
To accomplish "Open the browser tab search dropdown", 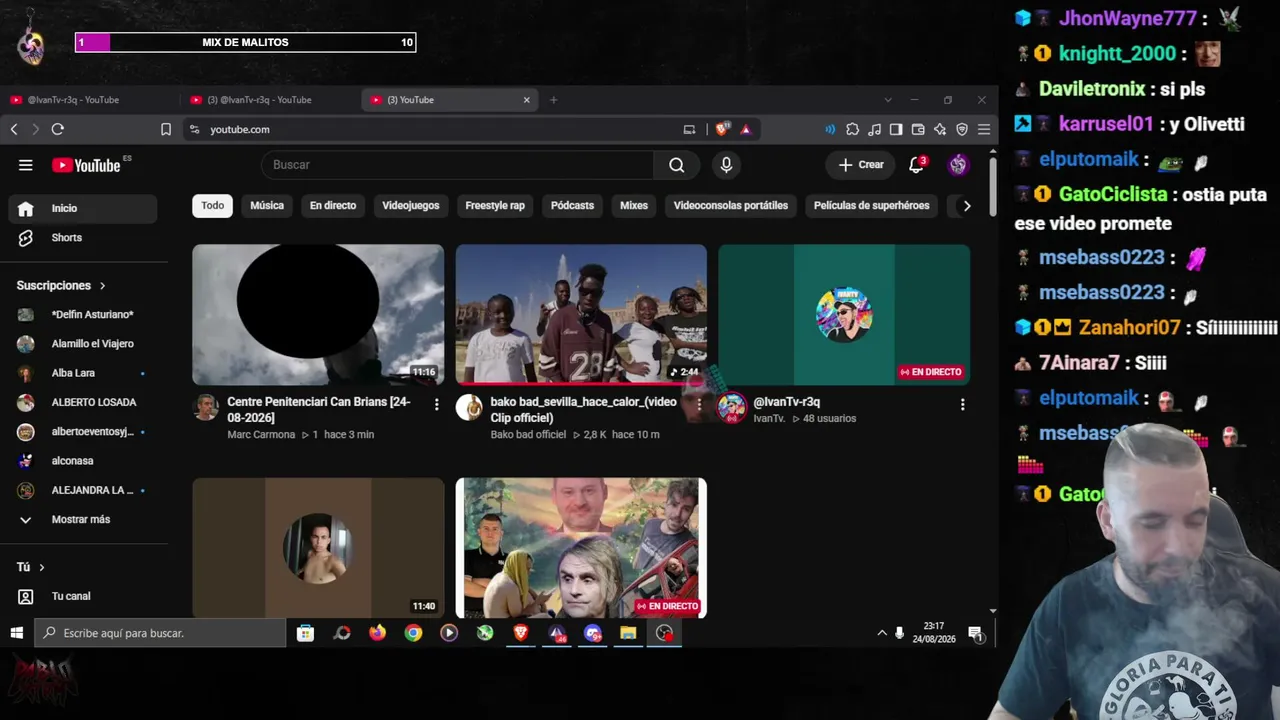I will point(887,100).
